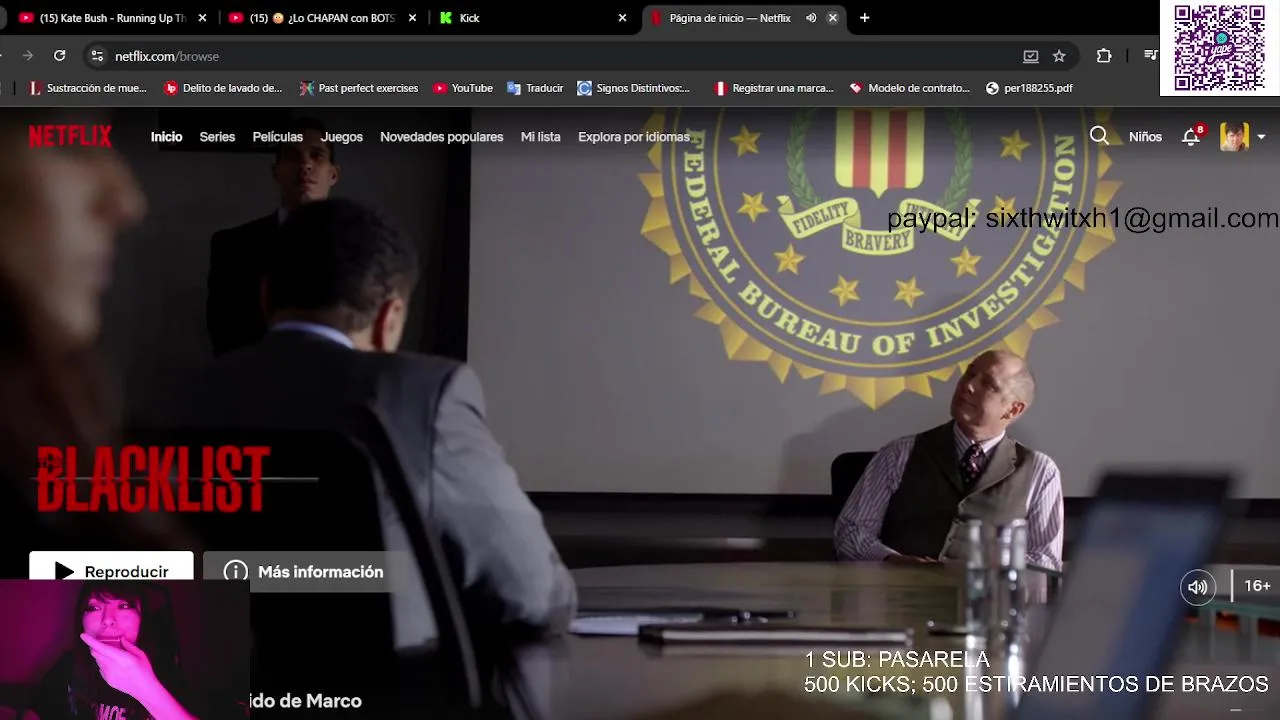Image resolution: width=1280 pixels, height=720 pixels.
Task: Open the Past perfect exercises bookmark
Action: coord(358,88)
